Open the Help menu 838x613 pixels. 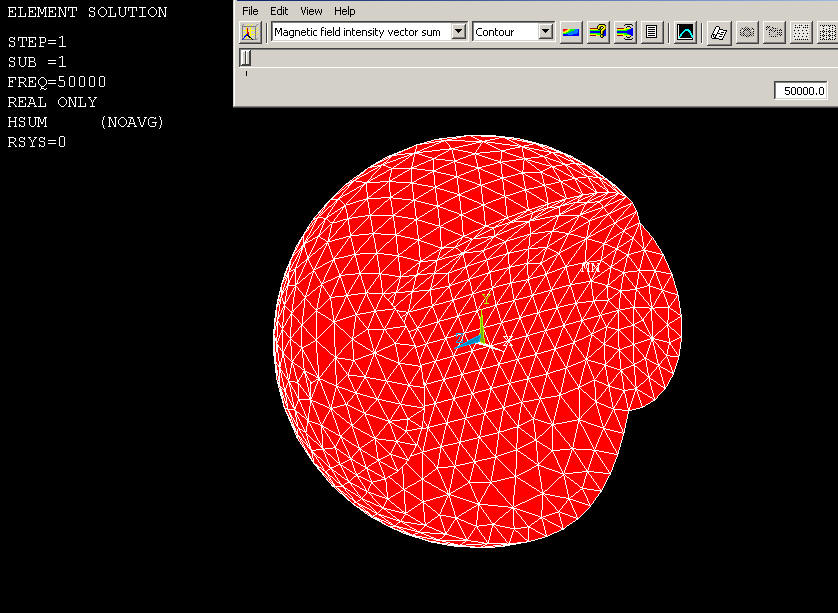[x=344, y=11]
